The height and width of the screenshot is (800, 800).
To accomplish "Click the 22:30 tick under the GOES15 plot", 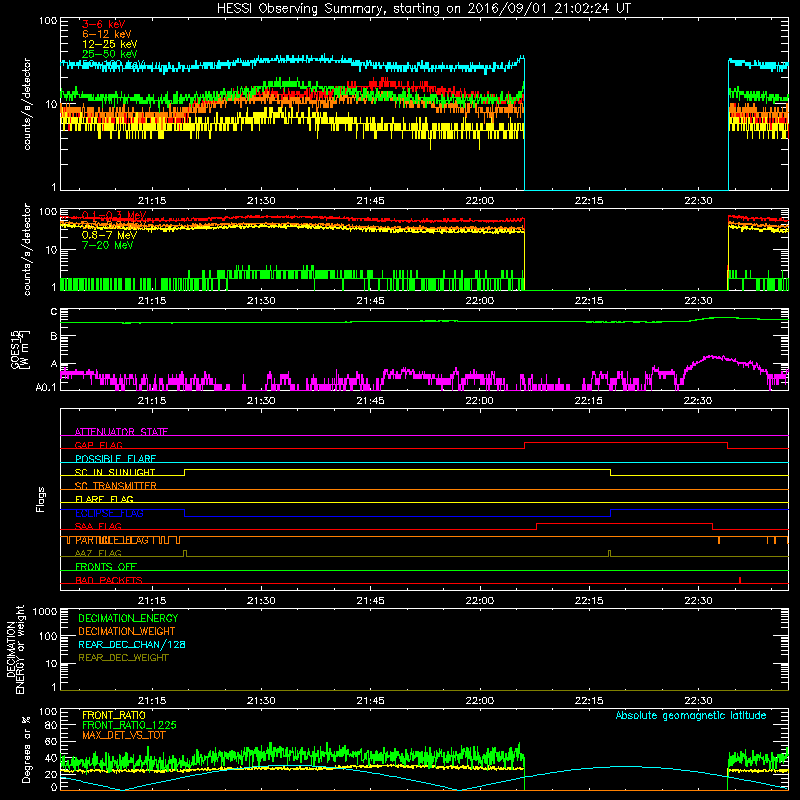I will point(698,401).
